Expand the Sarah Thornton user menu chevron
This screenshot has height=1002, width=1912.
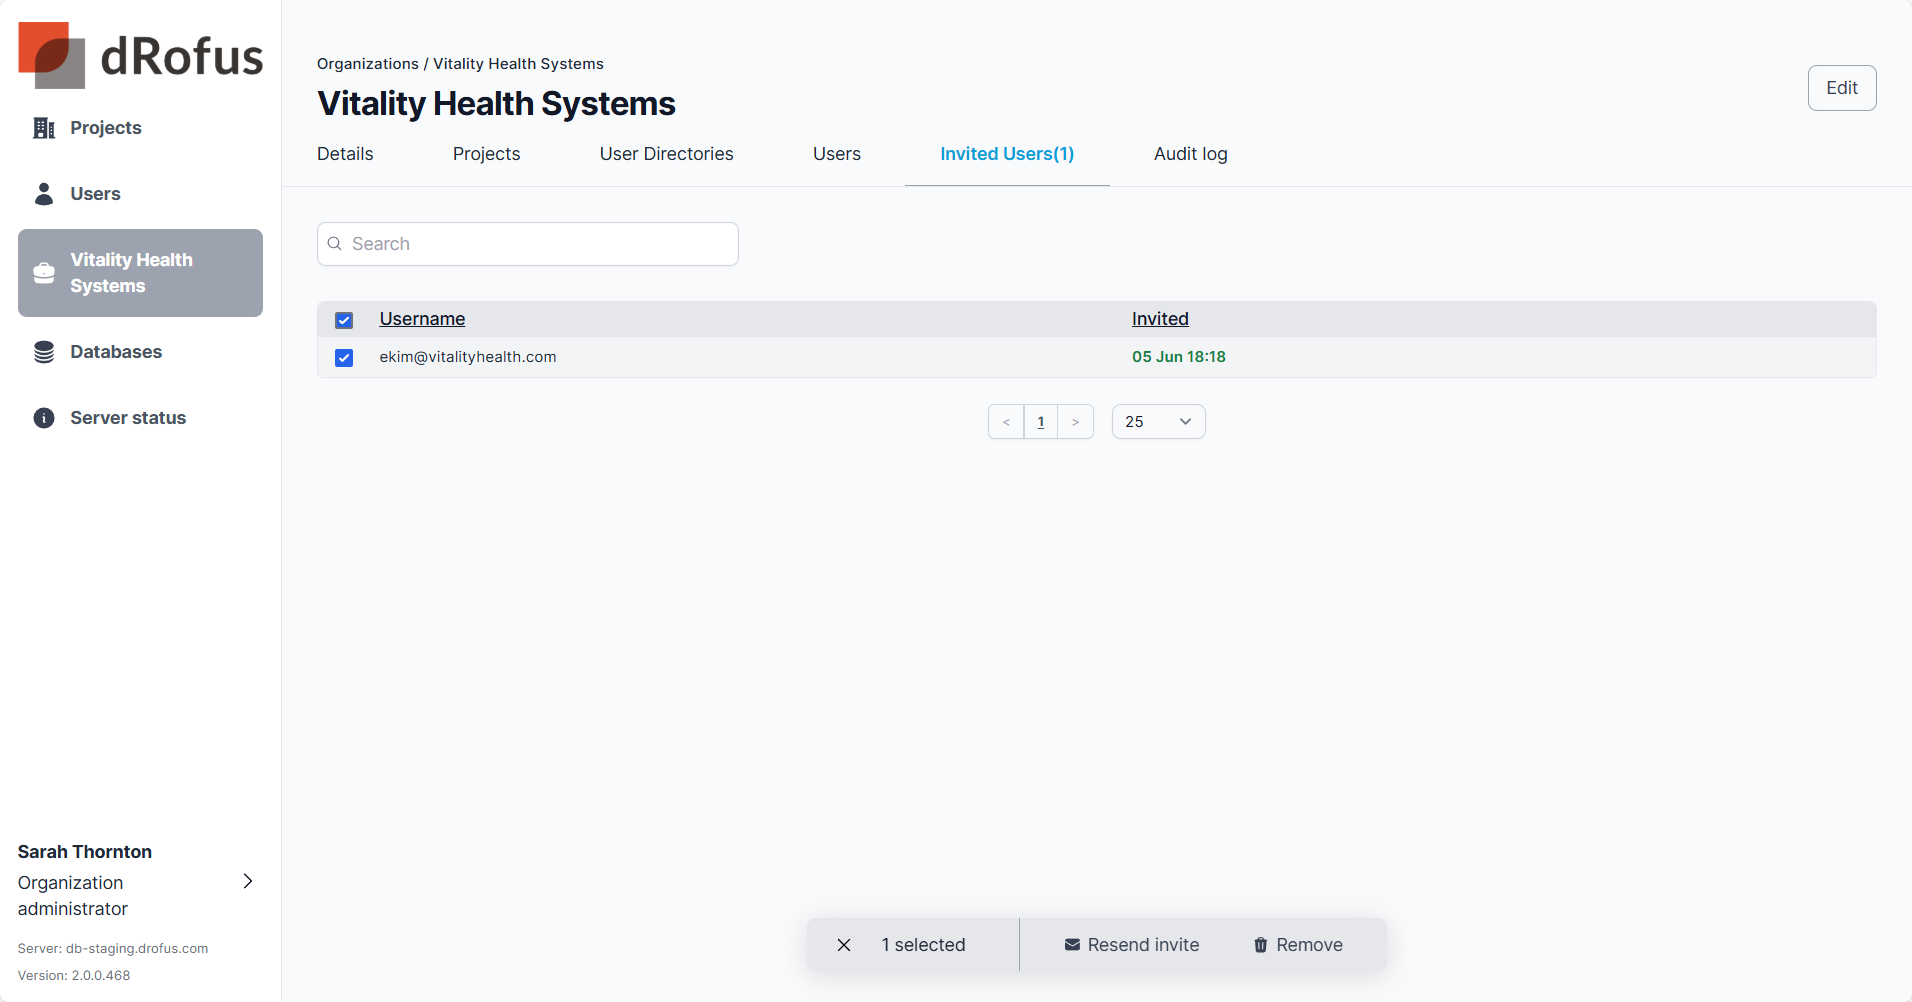tap(248, 881)
